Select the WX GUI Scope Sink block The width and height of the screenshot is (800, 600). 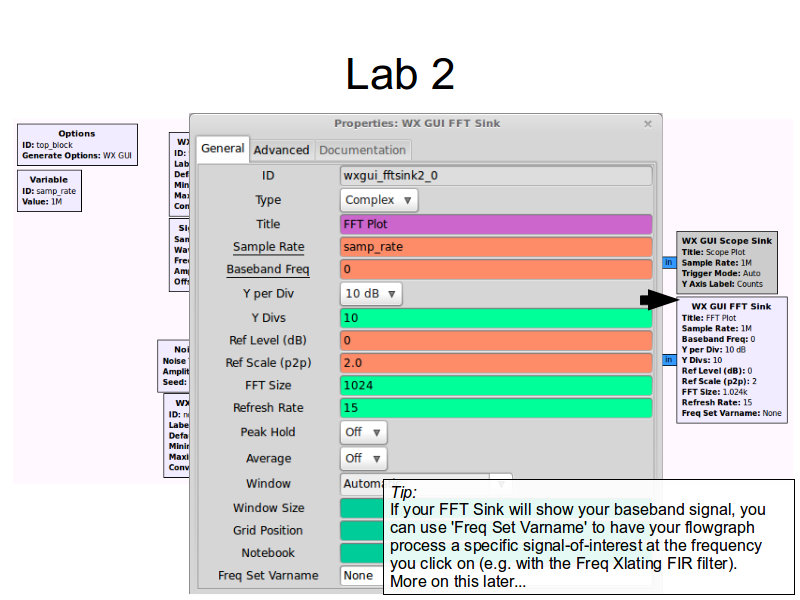click(x=727, y=262)
